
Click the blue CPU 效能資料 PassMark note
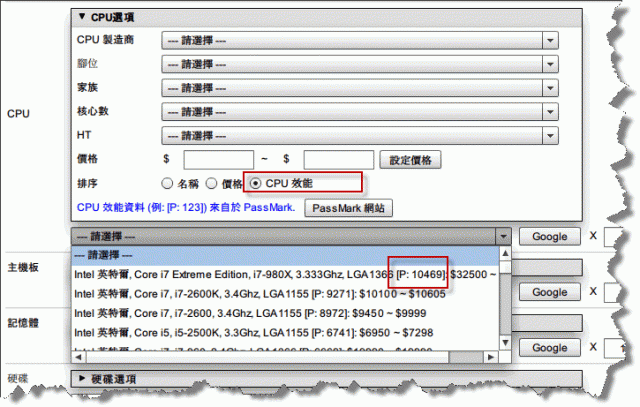(x=186, y=207)
